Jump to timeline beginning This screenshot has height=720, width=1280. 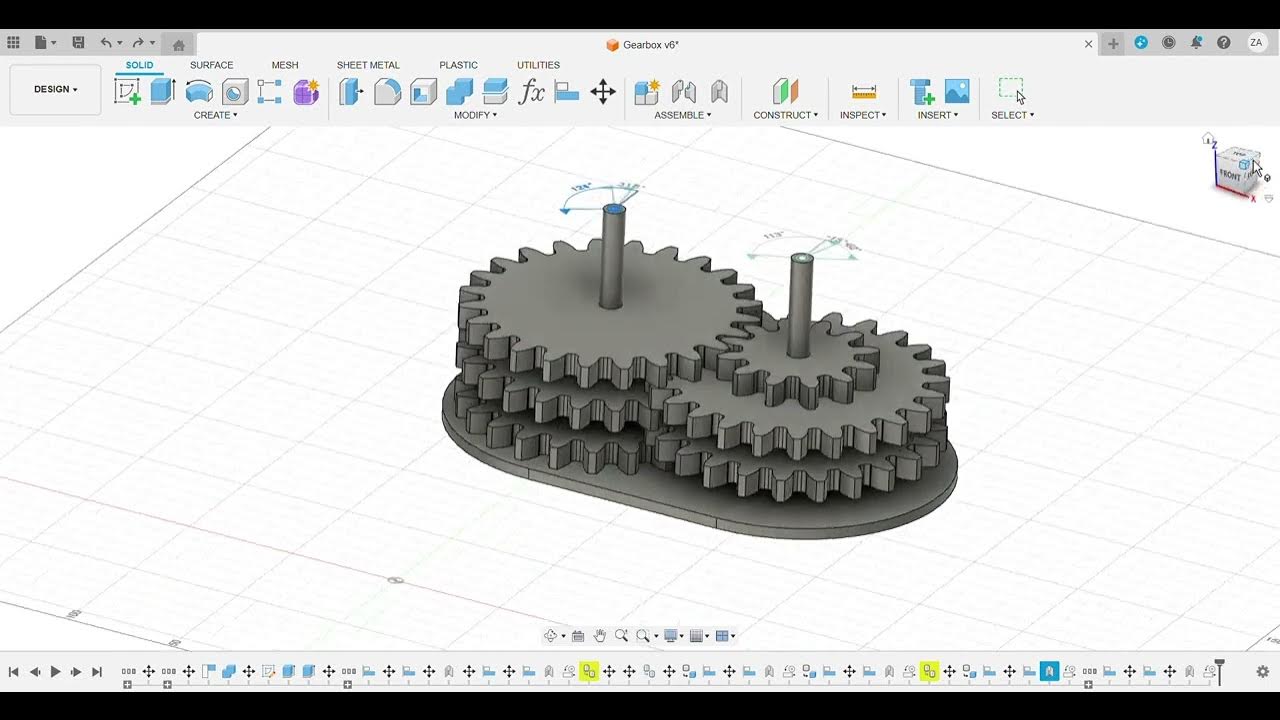tap(14, 672)
